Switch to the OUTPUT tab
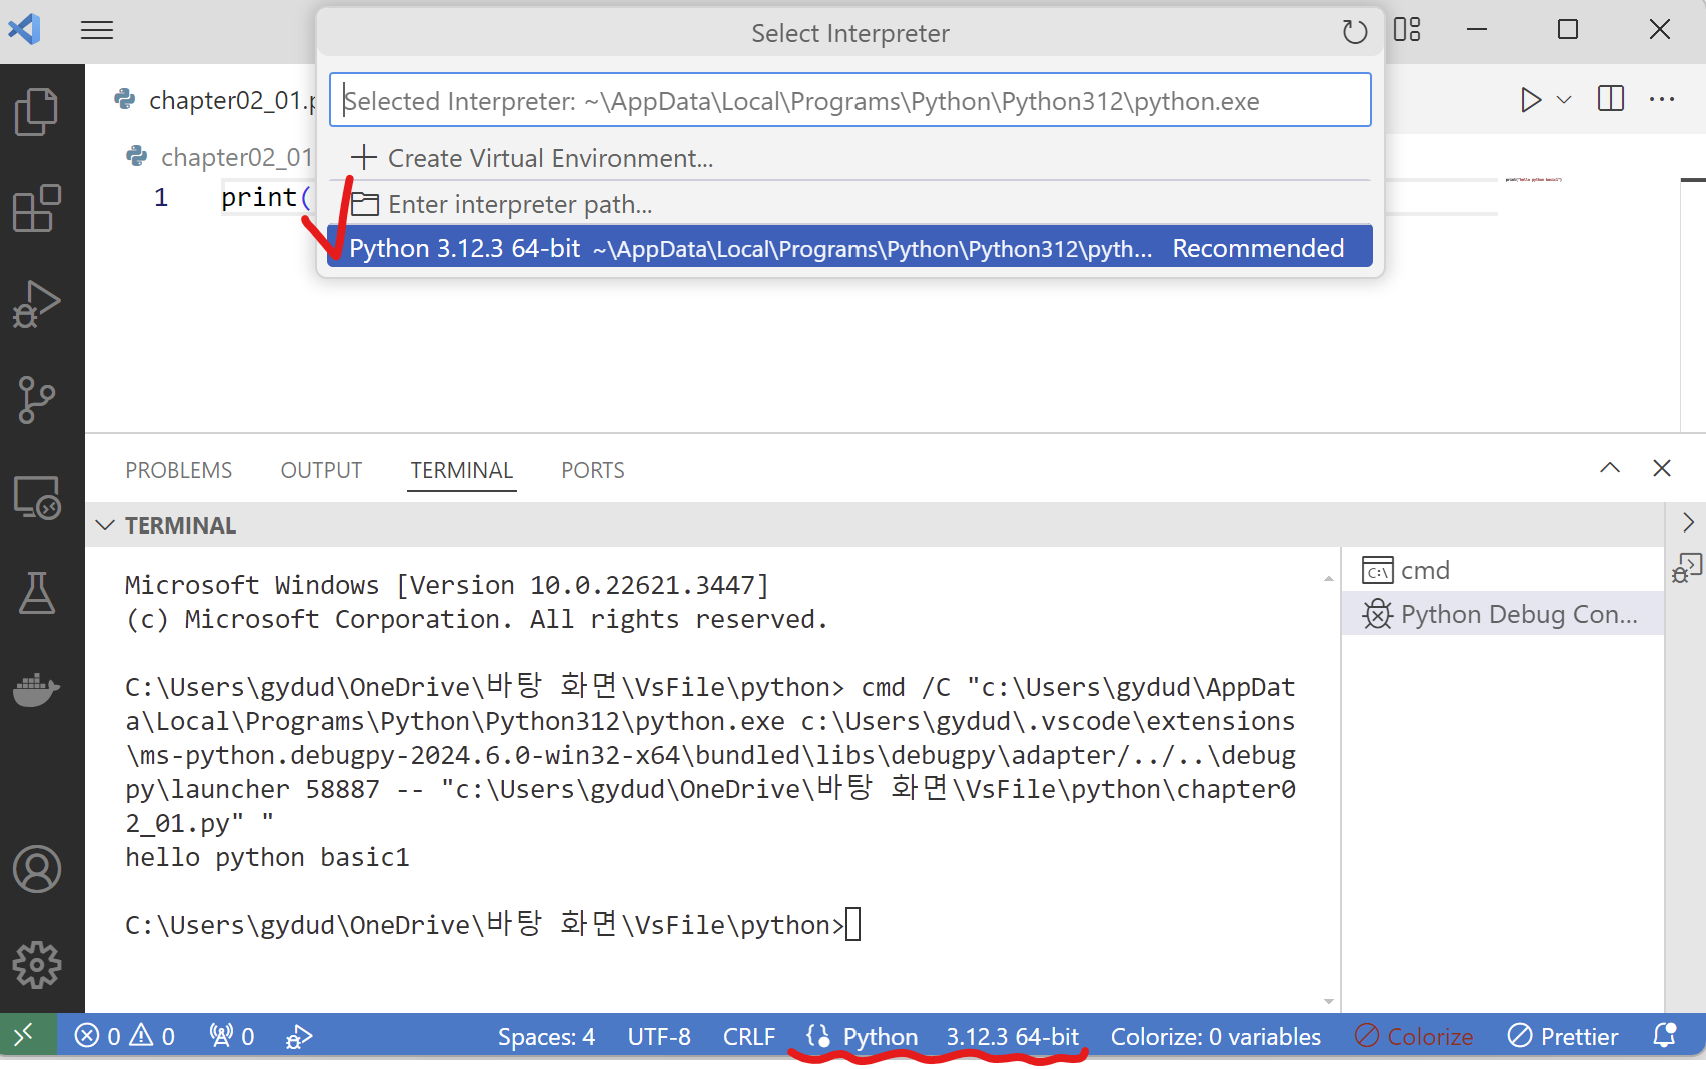Screen dimensions: 1706x1069 click(321, 470)
